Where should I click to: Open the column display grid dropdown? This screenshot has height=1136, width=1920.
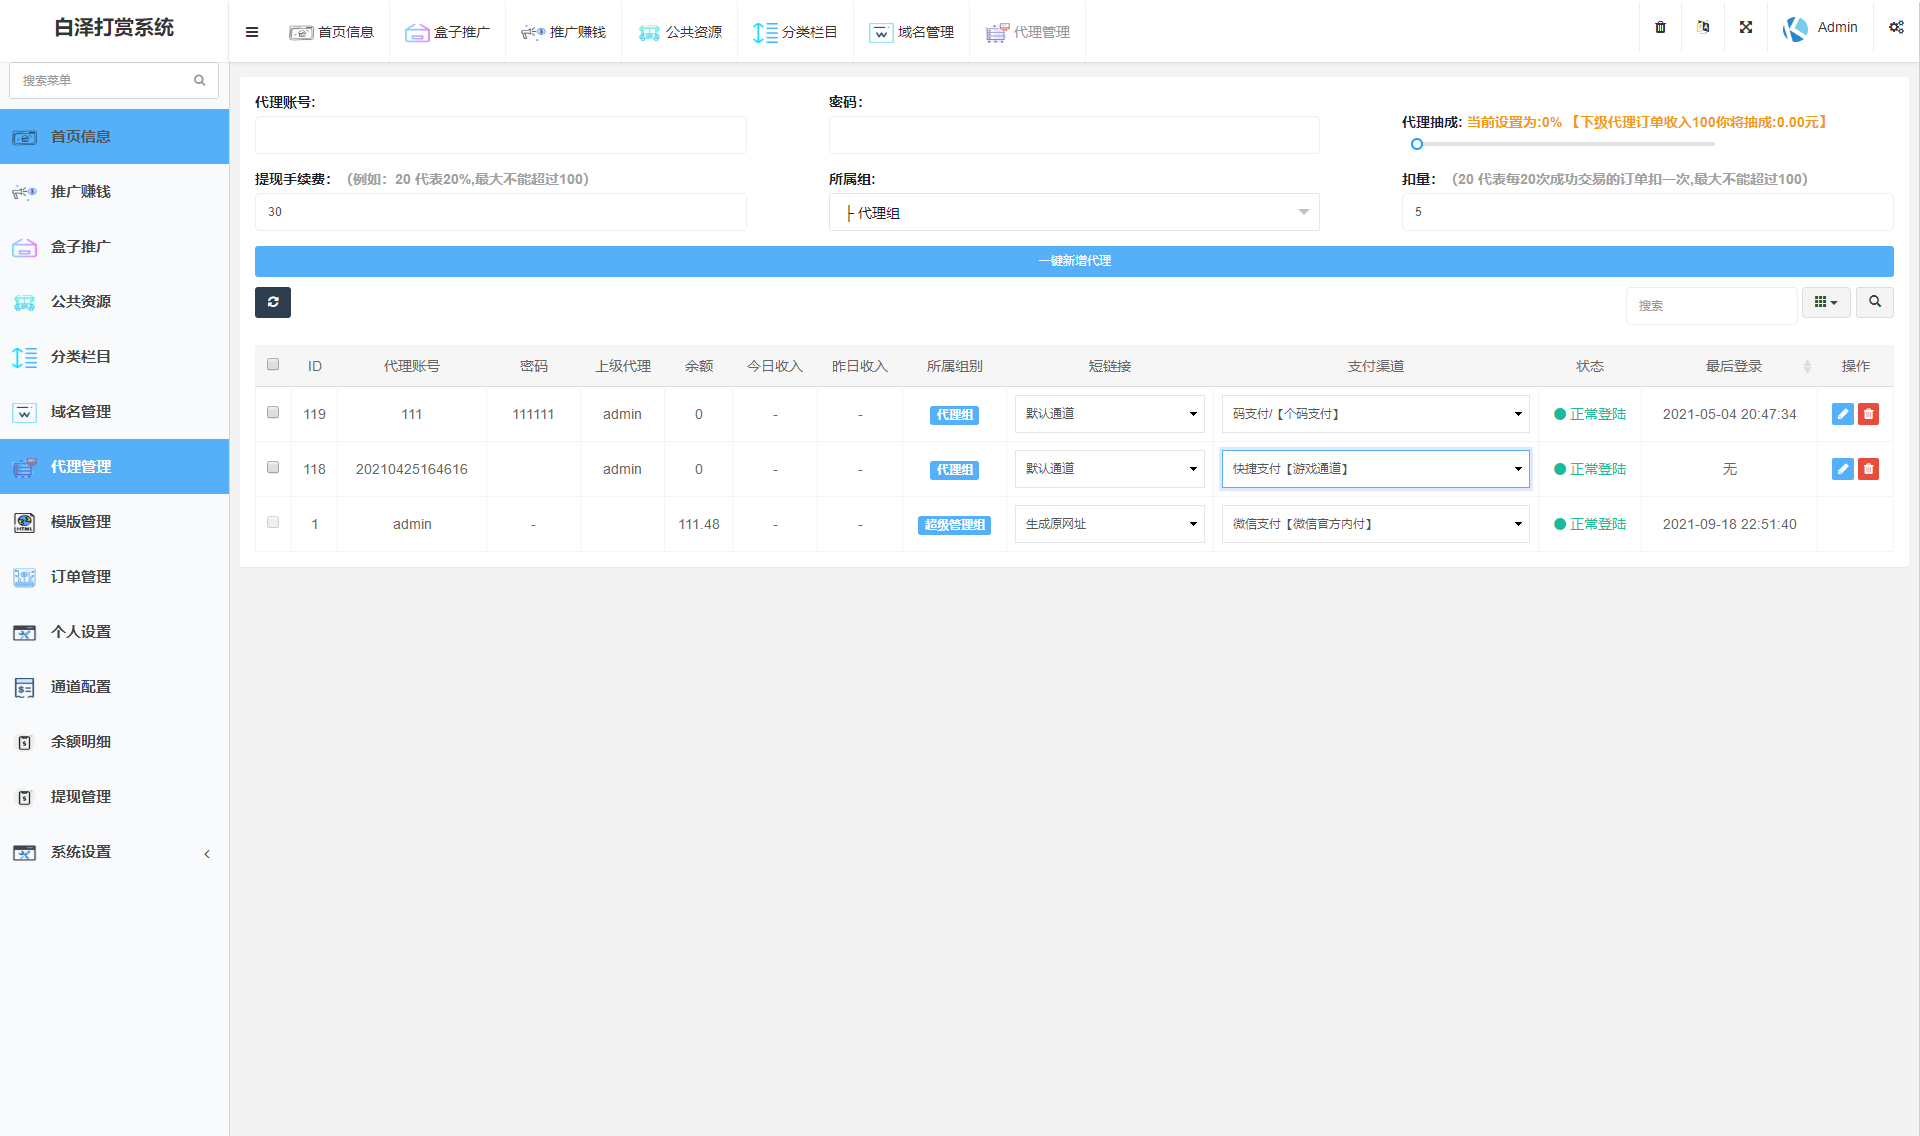(x=1825, y=302)
